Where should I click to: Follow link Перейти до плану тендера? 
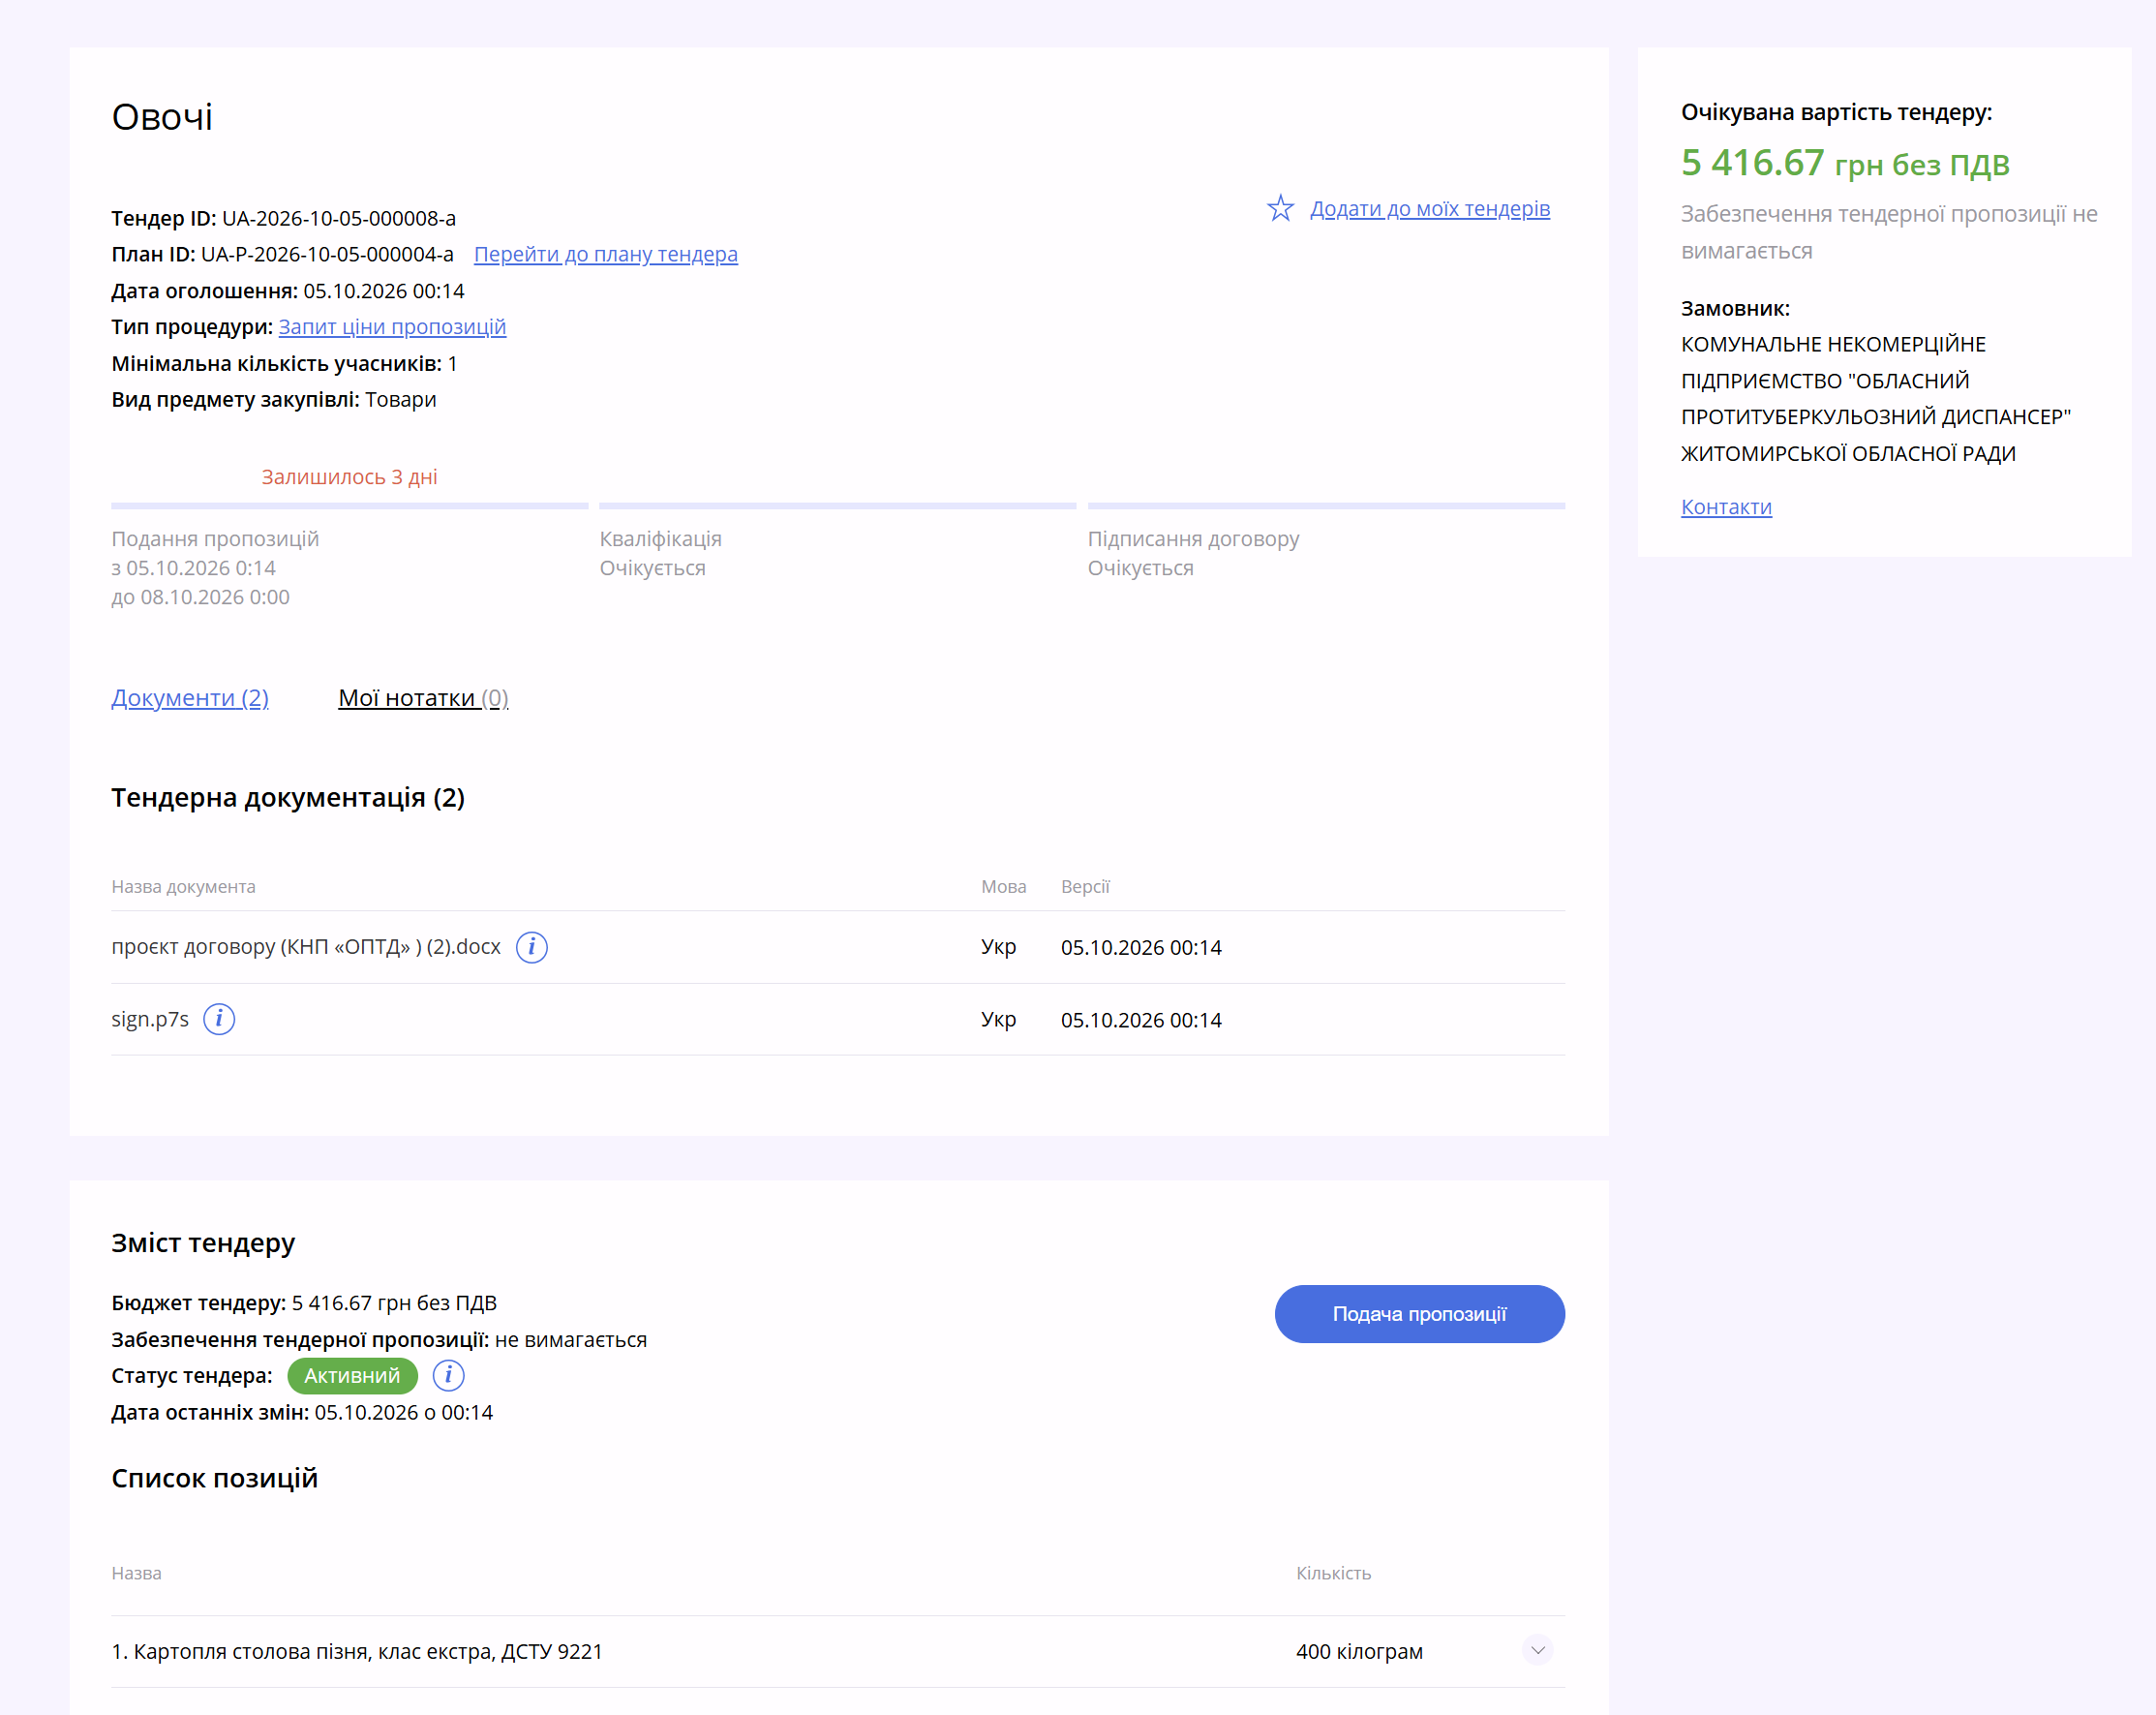pyautogui.click(x=605, y=254)
